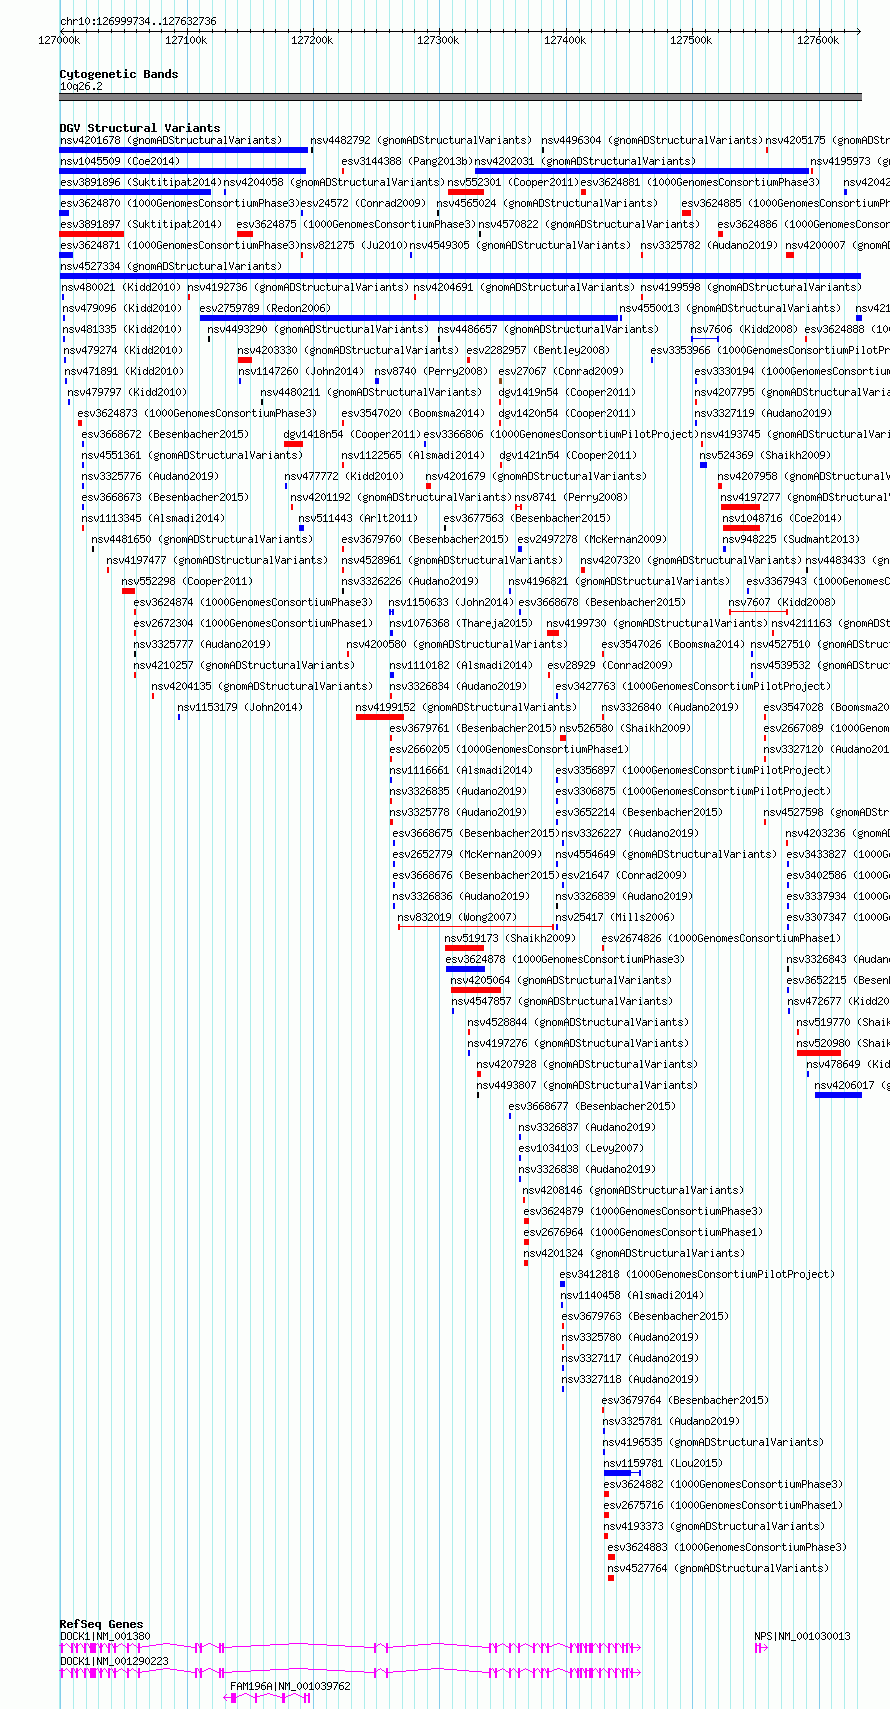Click variant nsv7607 (Kidd2008)
Screen dimensions: 890x1709
coord(782,603)
